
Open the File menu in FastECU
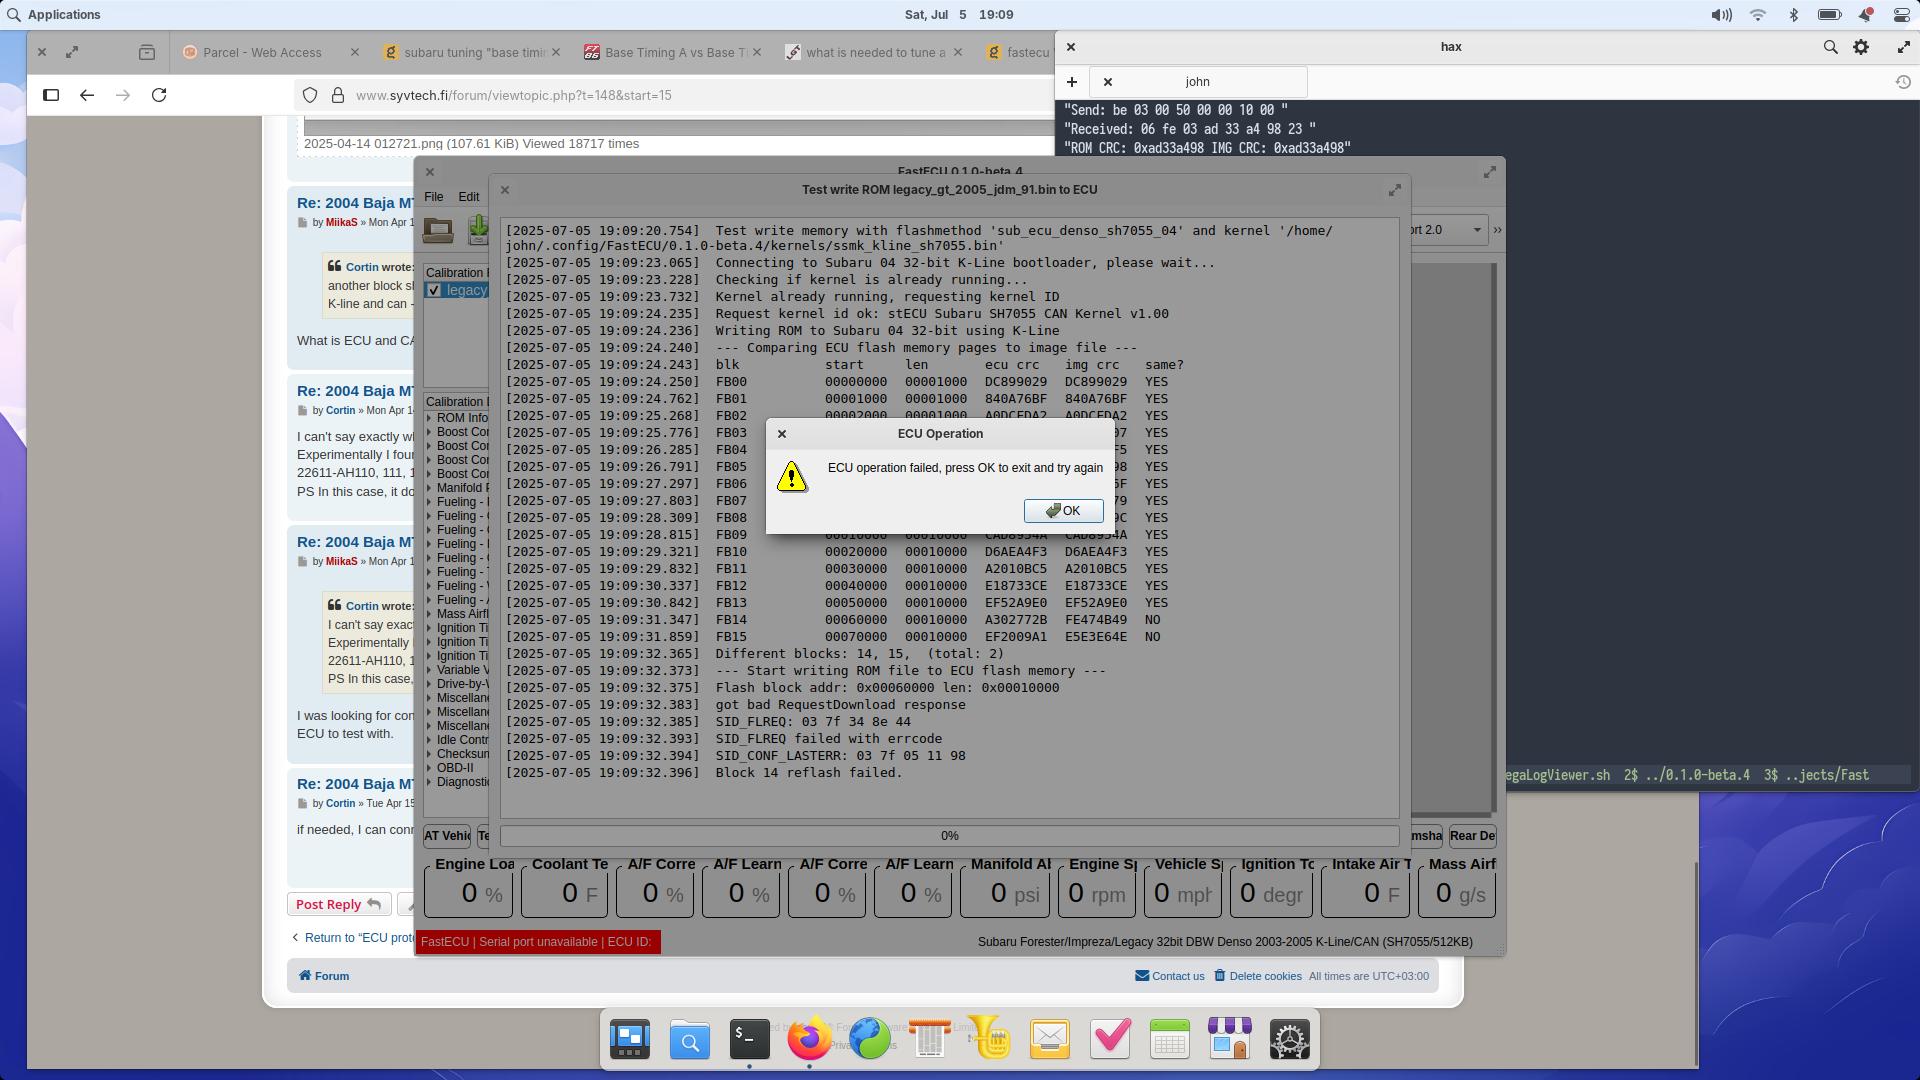433,197
